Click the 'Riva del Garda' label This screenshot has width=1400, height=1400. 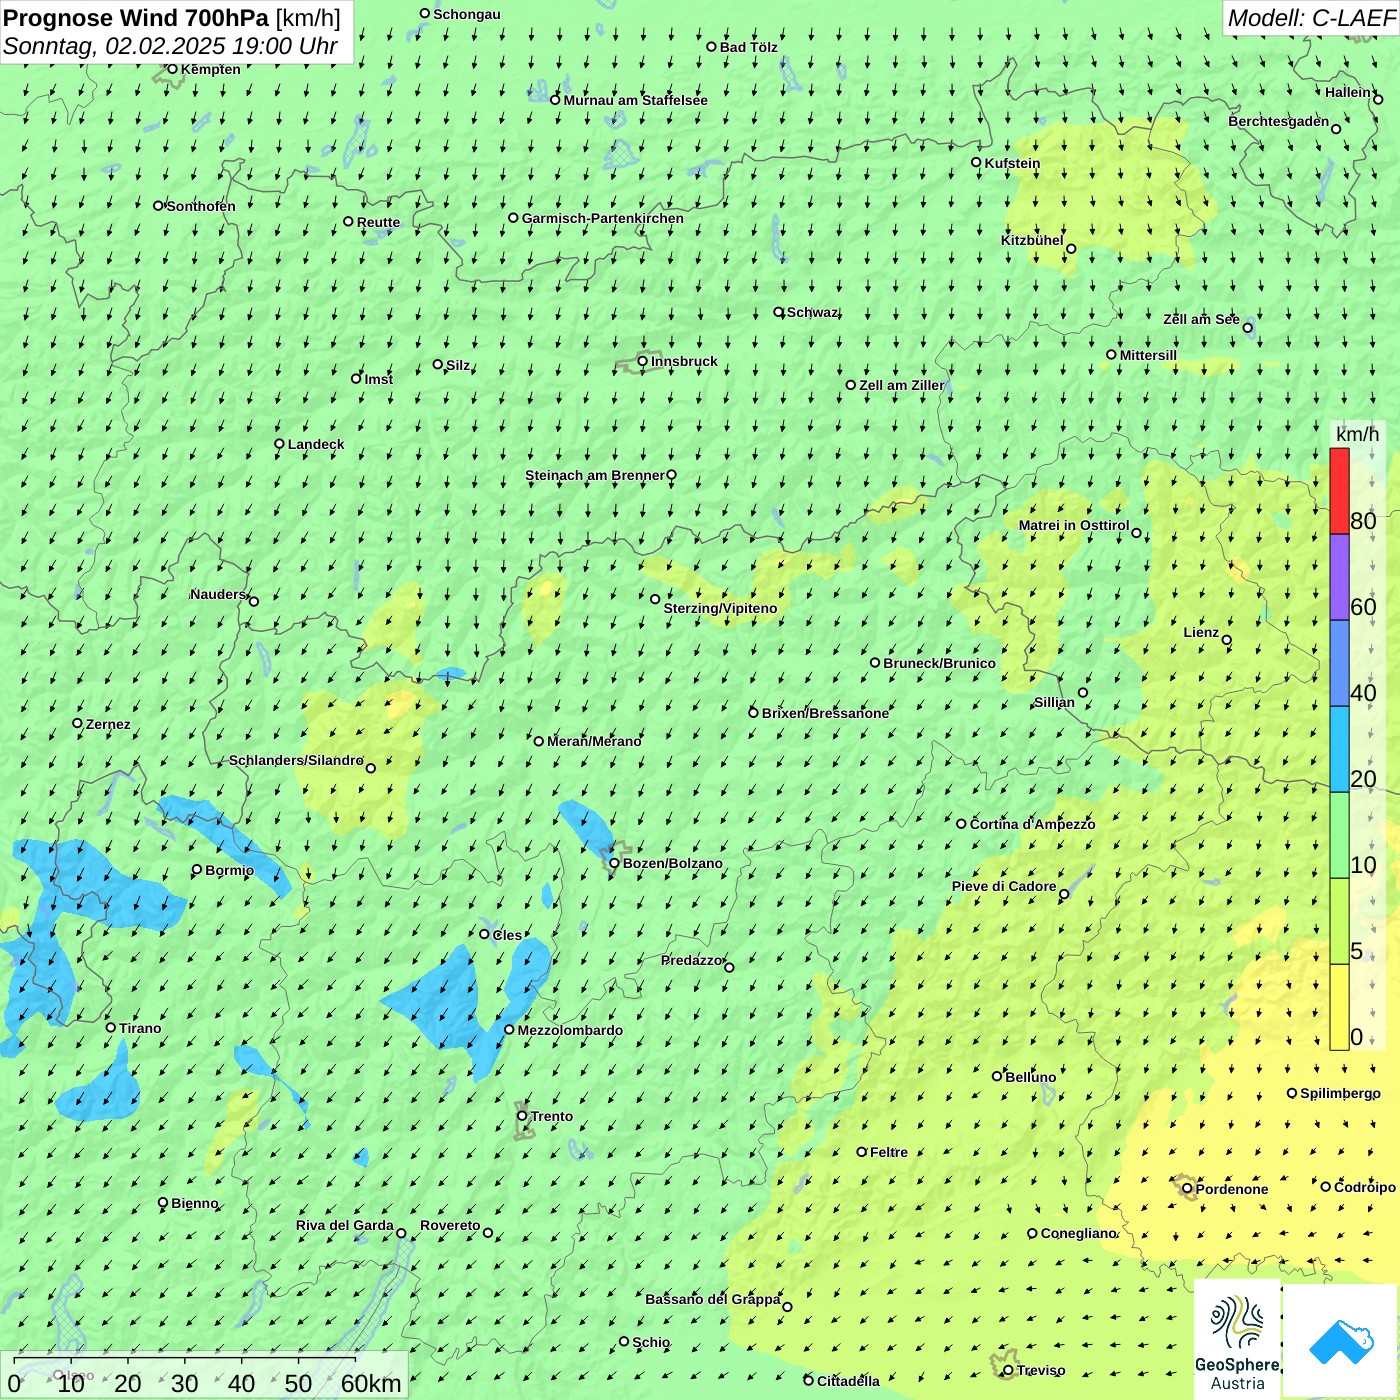[x=344, y=1225]
